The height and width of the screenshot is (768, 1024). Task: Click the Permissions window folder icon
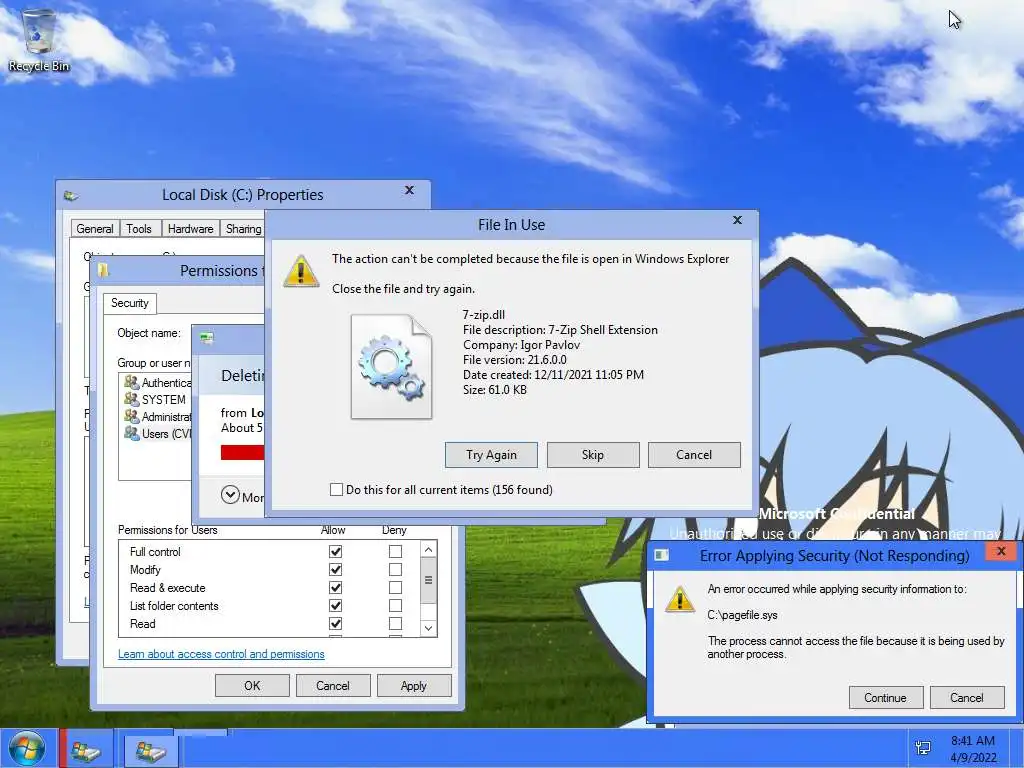coord(103,270)
